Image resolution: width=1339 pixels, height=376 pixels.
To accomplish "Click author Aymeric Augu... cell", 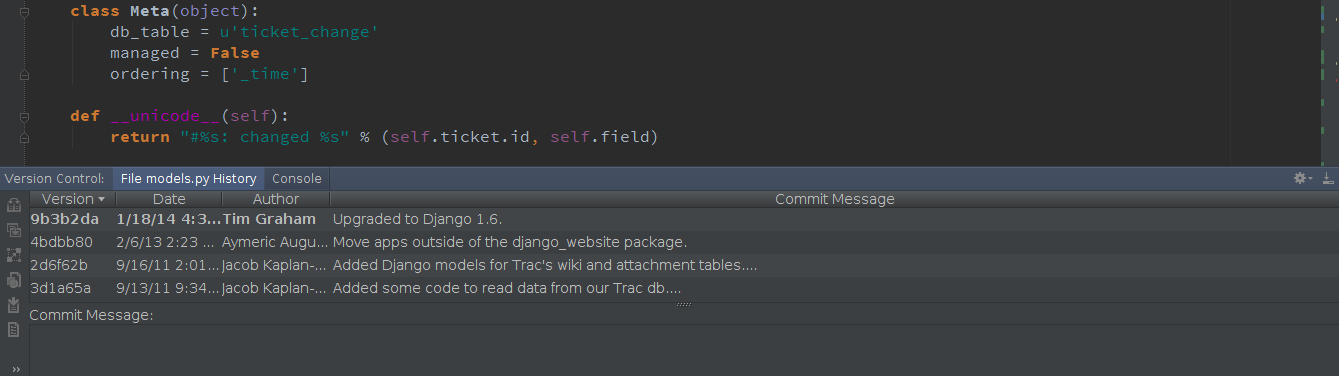I will (275, 242).
